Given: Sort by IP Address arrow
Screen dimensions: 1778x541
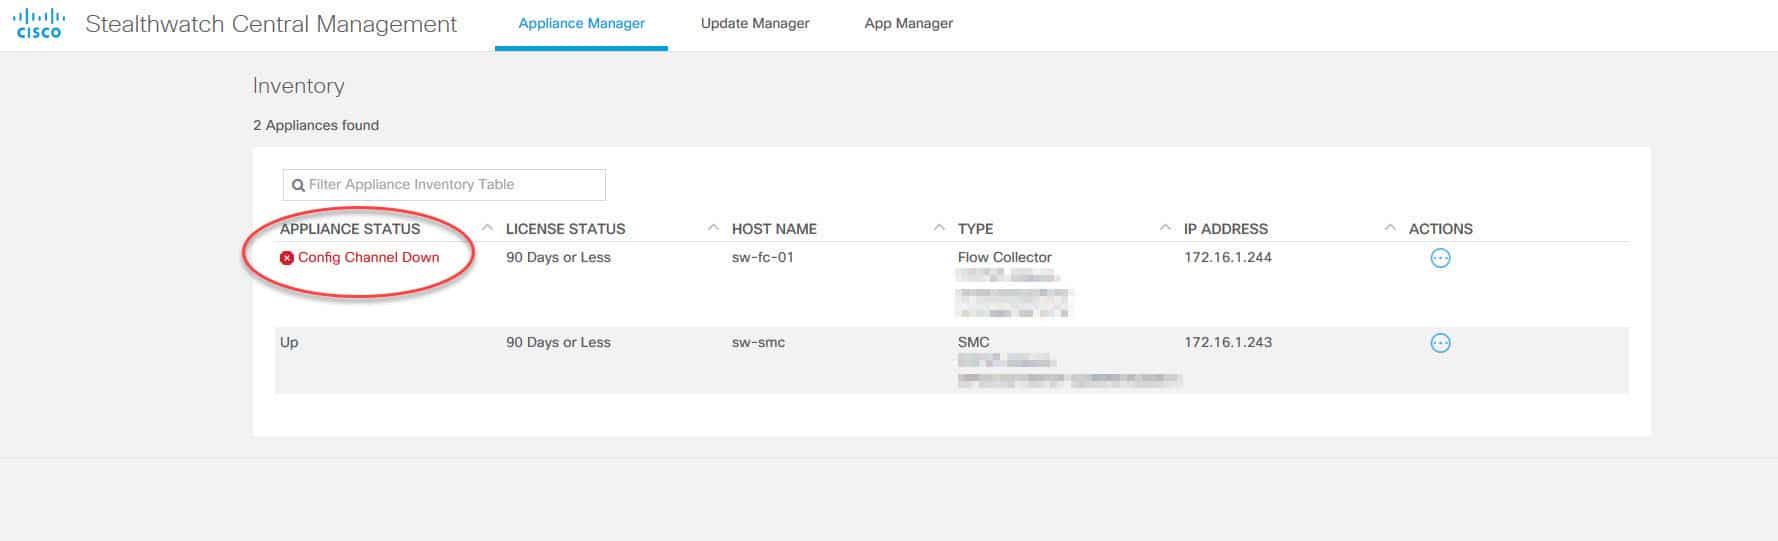Looking at the screenshot, I should (x=1390, y=228).
